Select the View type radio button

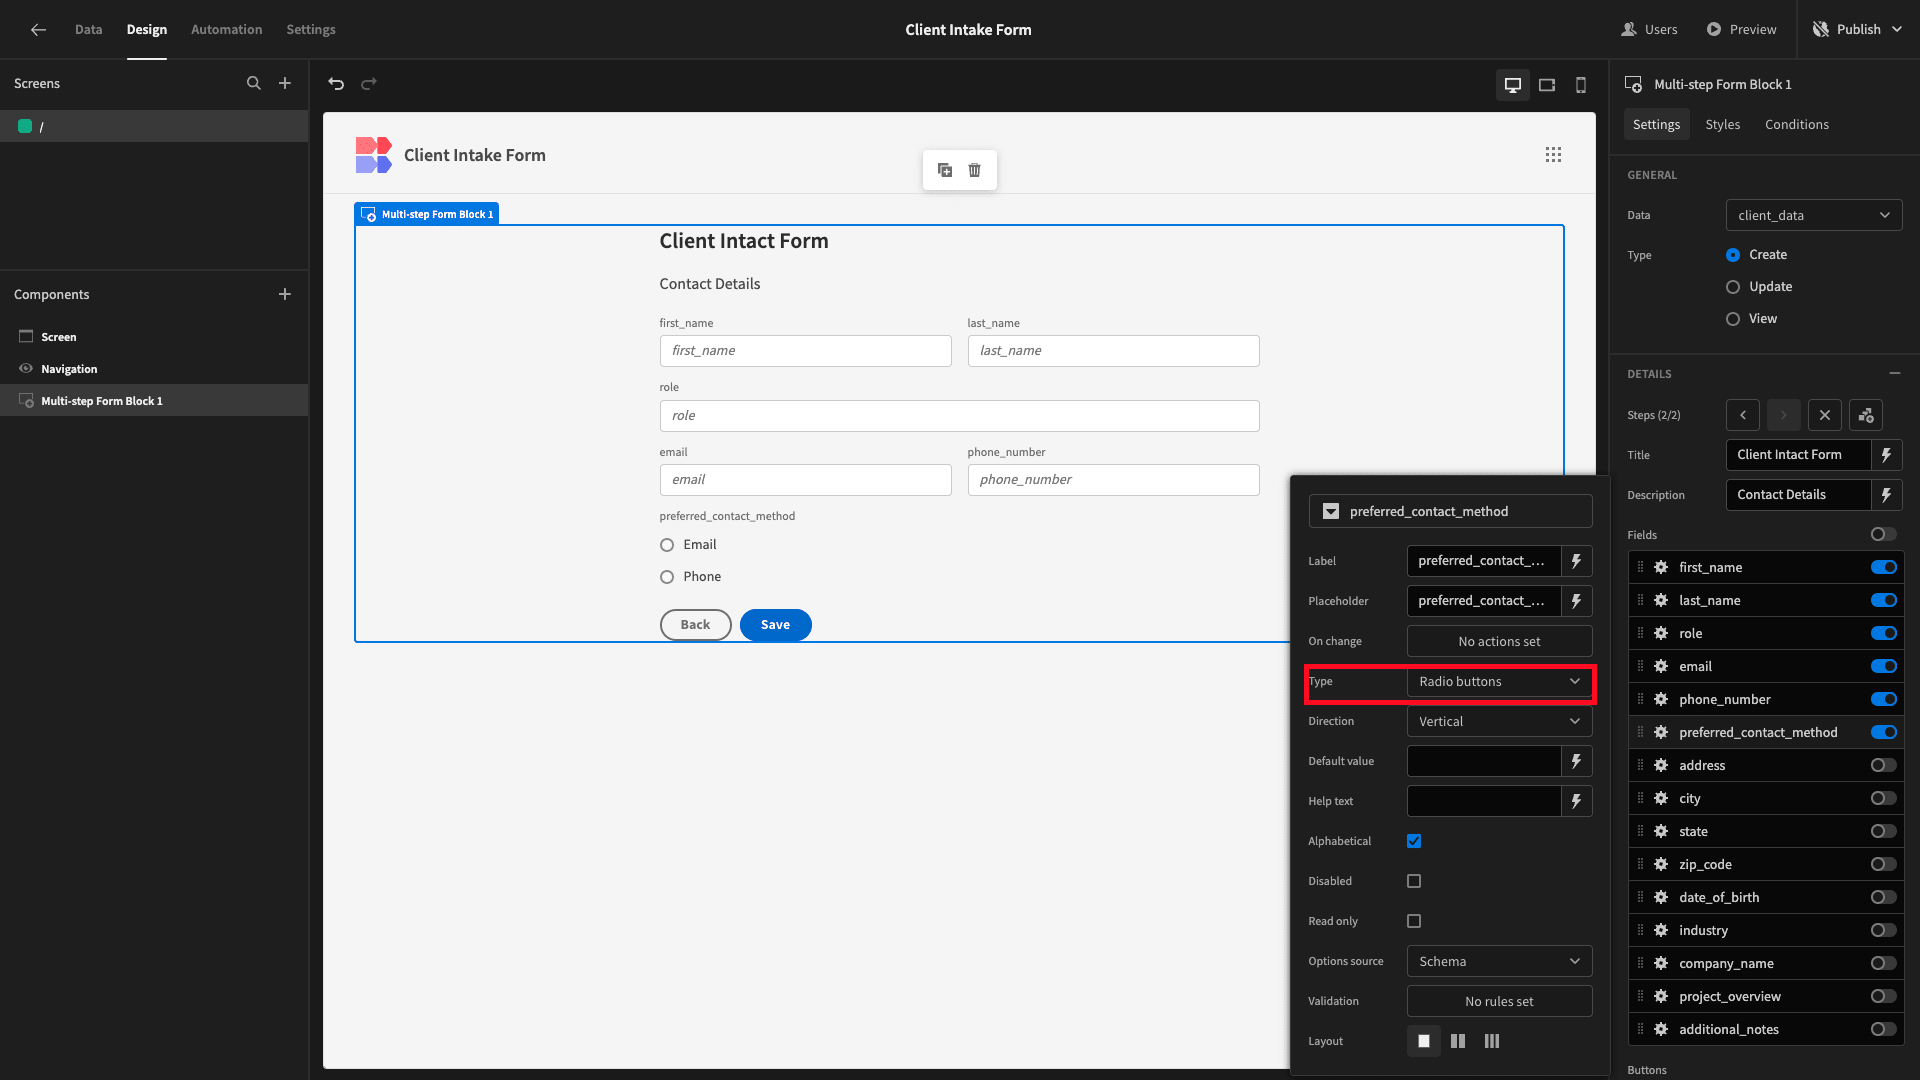click(1733, 319)
